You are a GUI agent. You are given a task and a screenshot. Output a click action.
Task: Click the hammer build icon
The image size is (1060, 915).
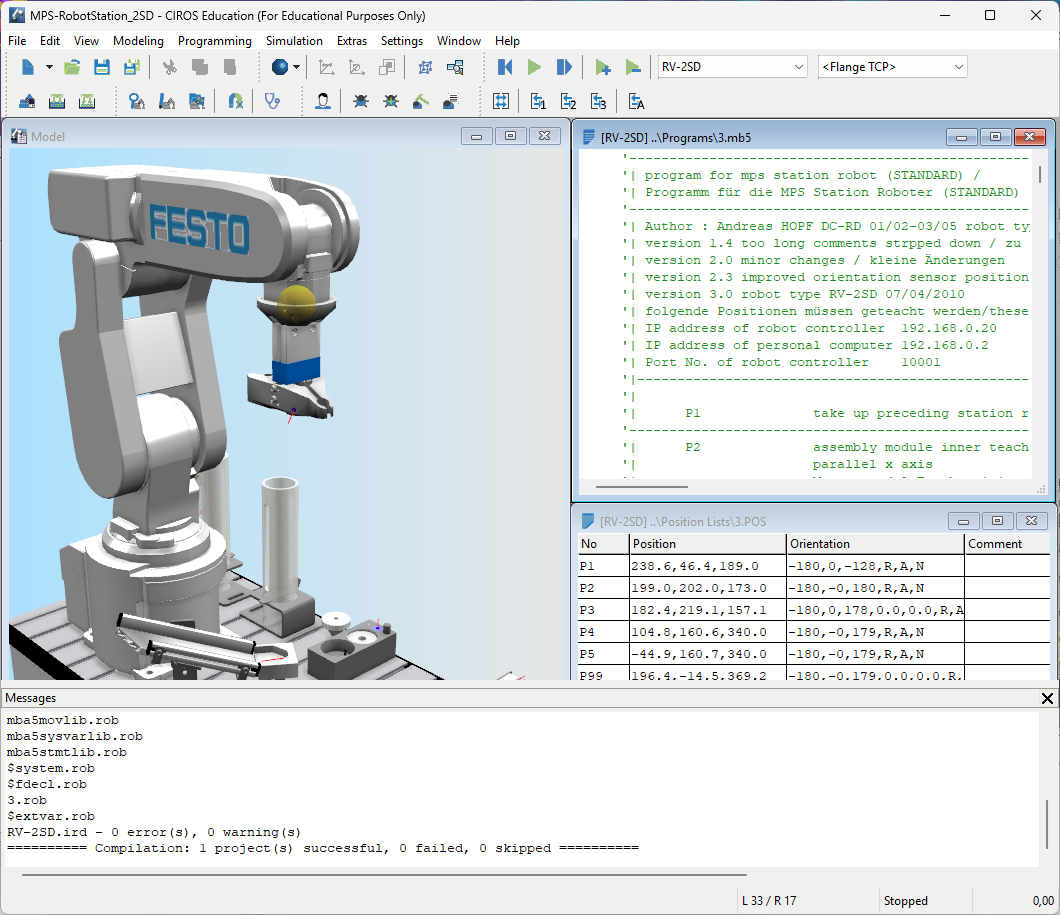pos(420,101)
